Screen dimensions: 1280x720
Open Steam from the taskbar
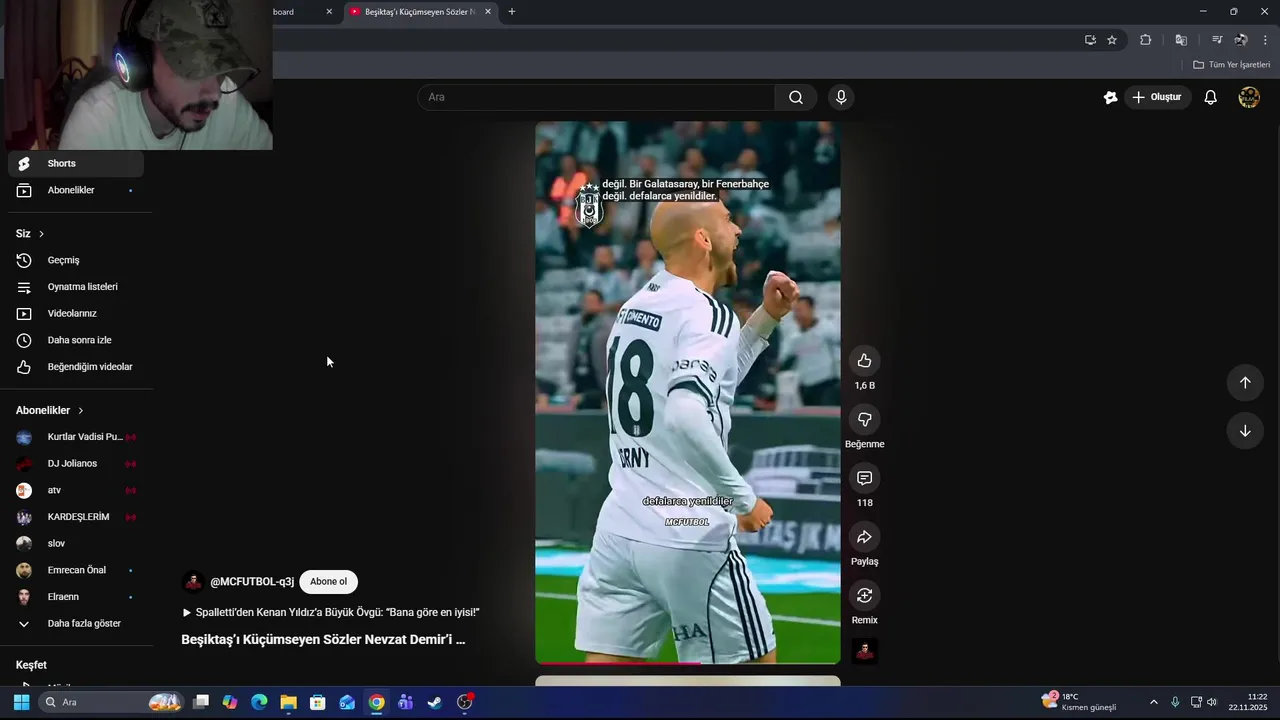click(x=435, y=702)
